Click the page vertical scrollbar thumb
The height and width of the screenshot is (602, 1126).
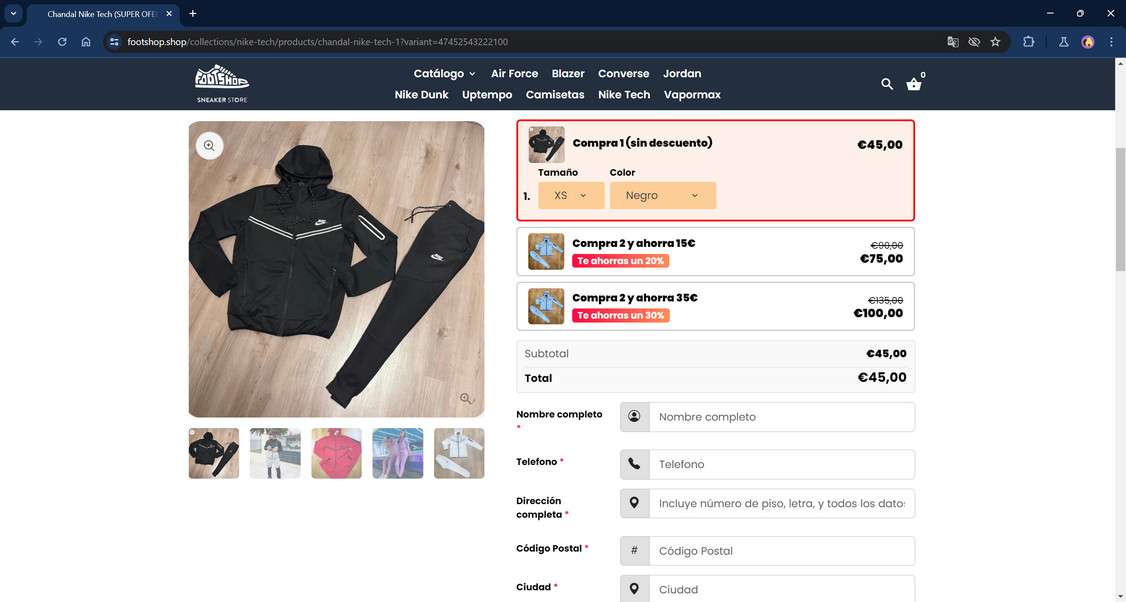[x=1120, y=209]
